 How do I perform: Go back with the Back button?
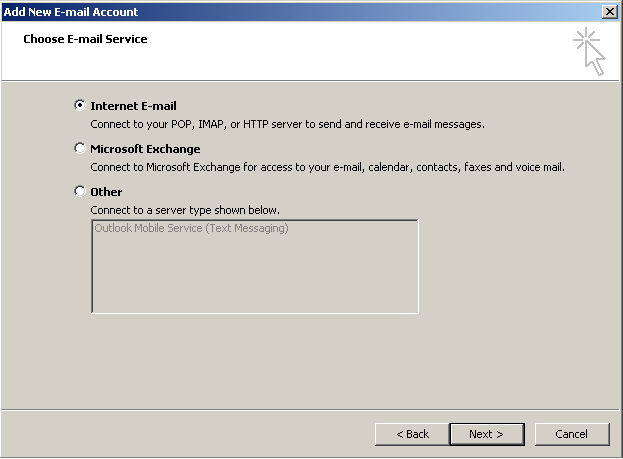click(x=412, y=434)
